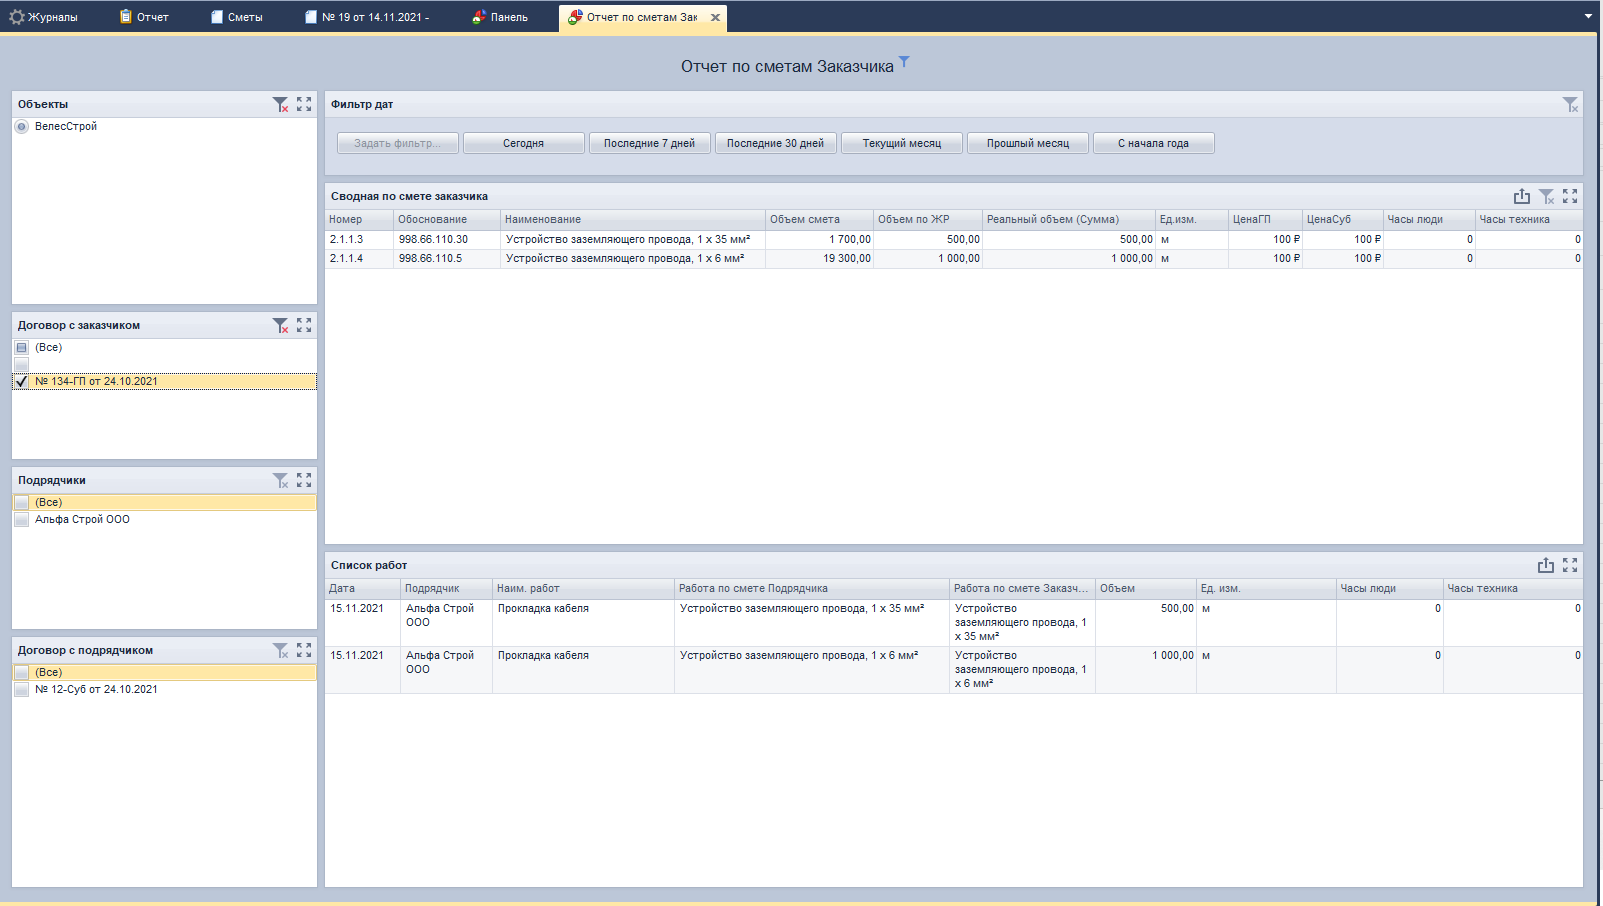
Task: Clear filter in Объекты panel
Action: tap(280, 104)
